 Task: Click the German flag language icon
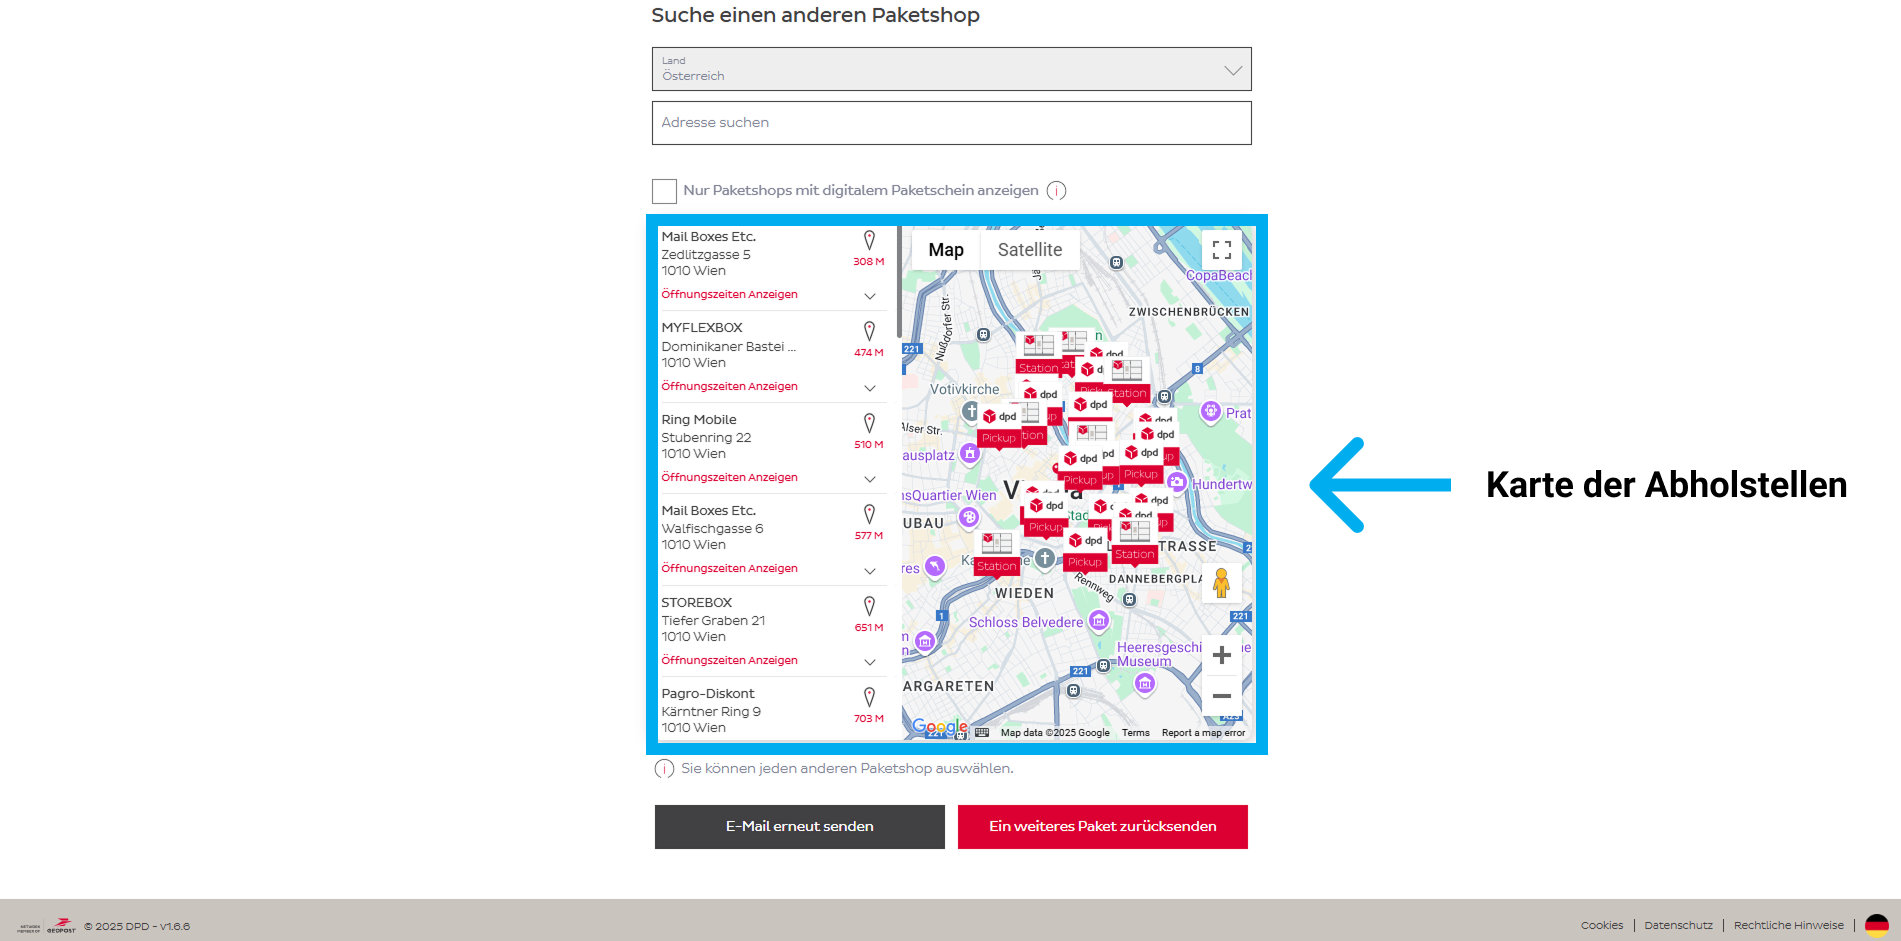click(x=1876, y=925)
